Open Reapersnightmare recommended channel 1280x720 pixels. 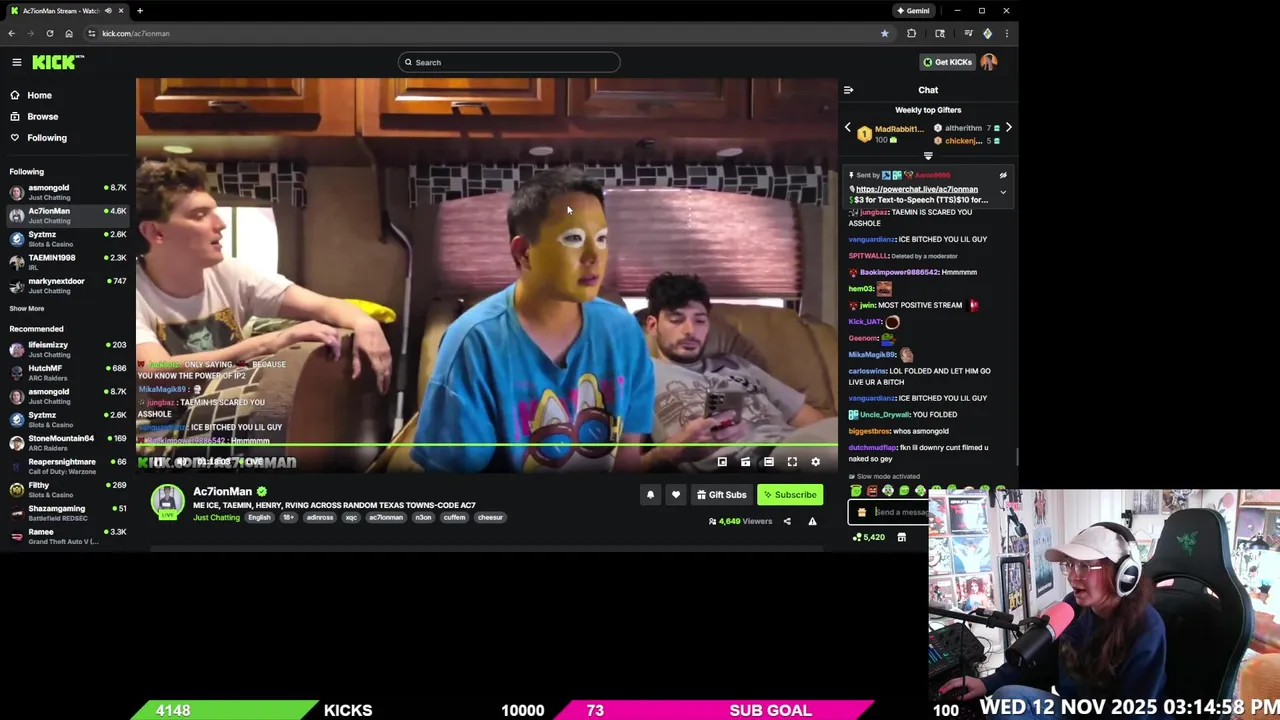68,466
